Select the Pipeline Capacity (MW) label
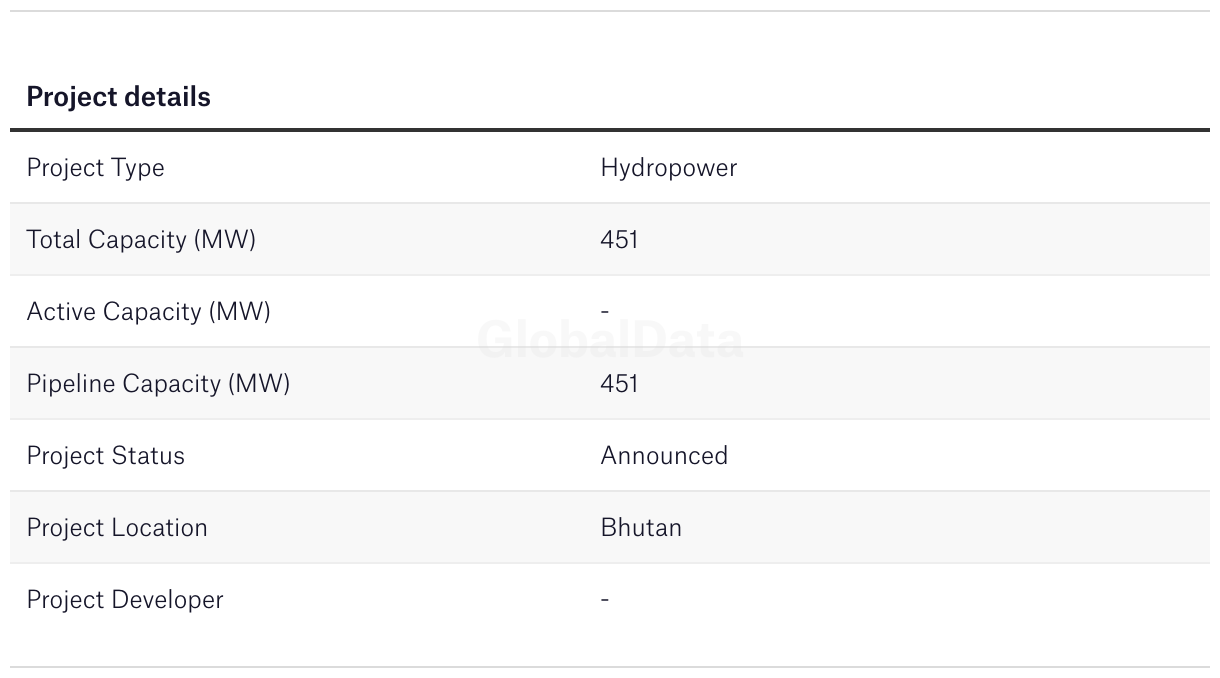The width and height of the screenshot is (1220, 678). pyautogui.click(x=158, y=384)
